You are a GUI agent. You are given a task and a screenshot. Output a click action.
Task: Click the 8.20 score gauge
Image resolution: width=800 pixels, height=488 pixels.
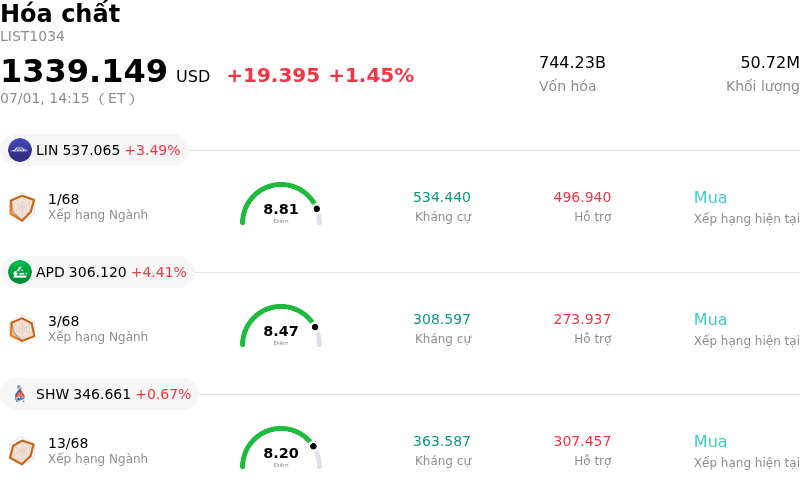click(281, 448)
